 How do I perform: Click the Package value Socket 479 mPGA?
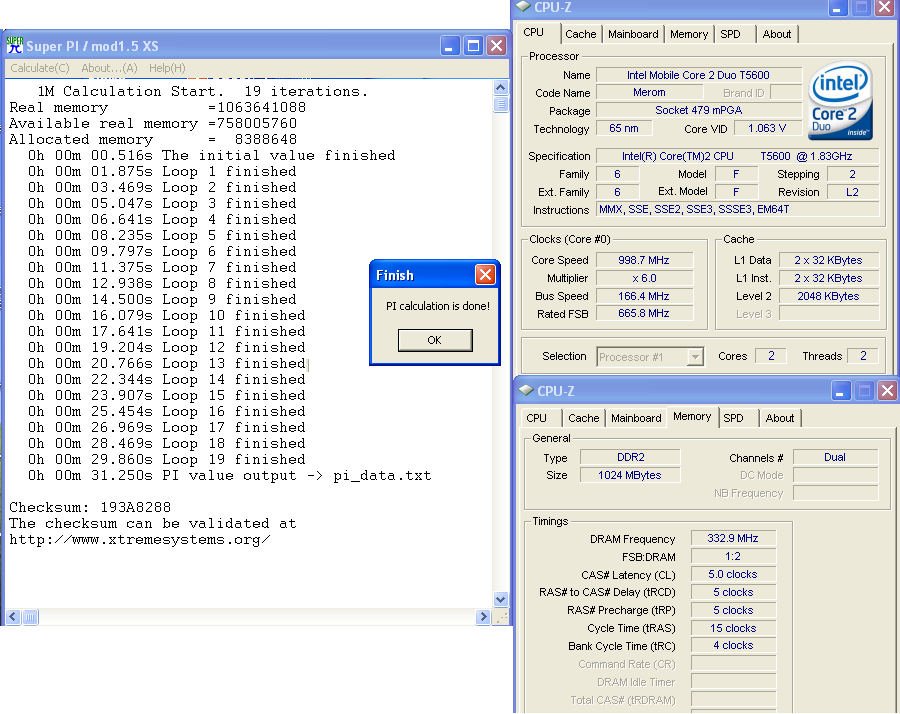(699, 110)
